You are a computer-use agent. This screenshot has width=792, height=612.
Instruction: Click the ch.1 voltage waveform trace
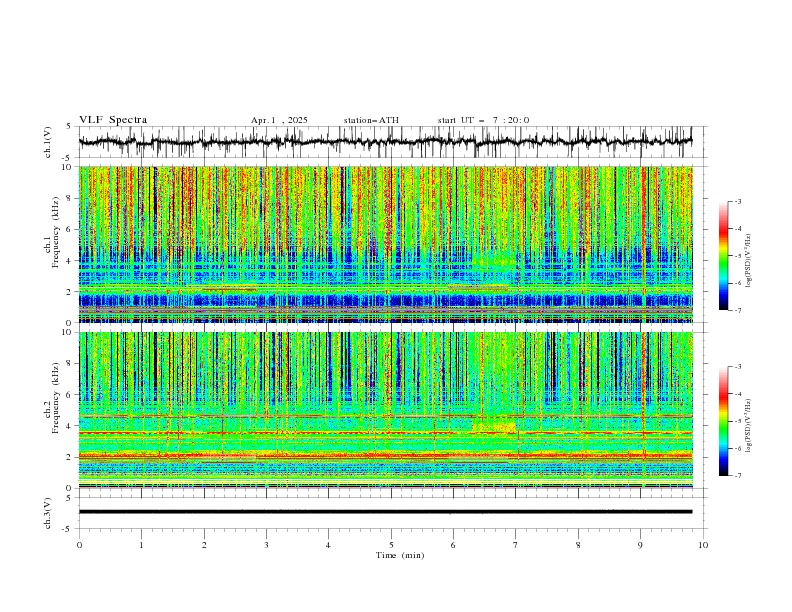pyautogui.click(x=385, y=142)
